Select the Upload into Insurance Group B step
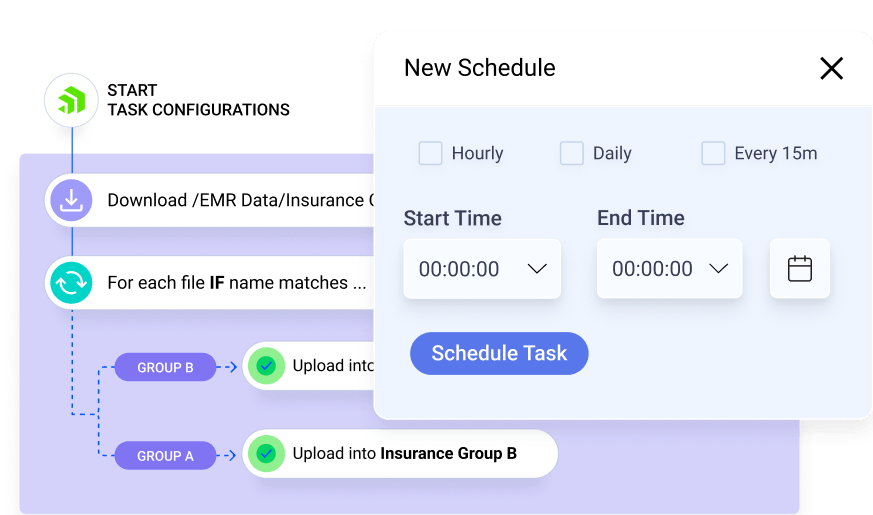The width and height of the screenshot is (873, 515). click(x=404, y=454)
